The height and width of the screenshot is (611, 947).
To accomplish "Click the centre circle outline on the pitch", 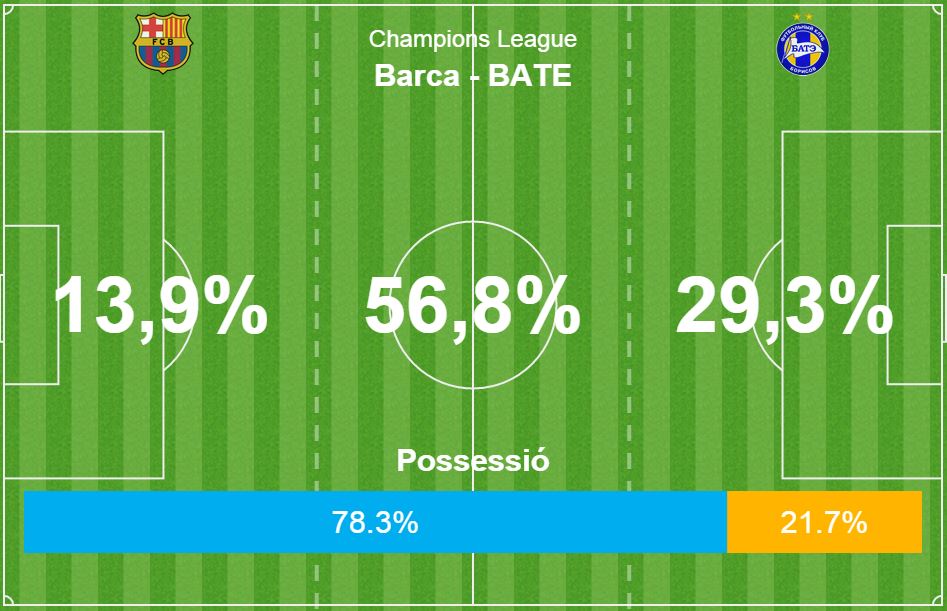I will coord(473,222).
